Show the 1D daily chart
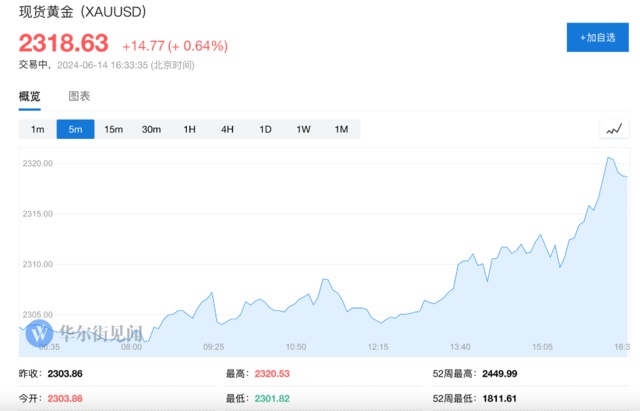This screenshot has height=411, width=640. [x=265, y=129]
